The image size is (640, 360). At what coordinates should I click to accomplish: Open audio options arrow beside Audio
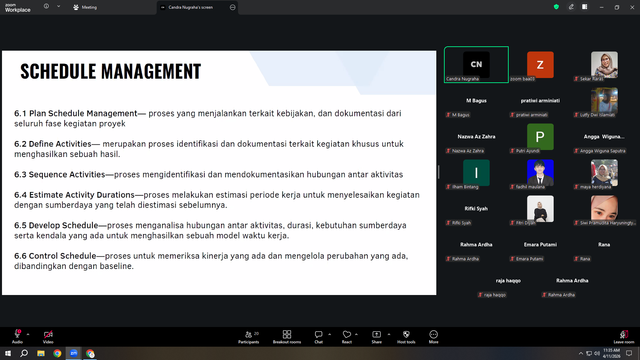(x=28, y=334)
